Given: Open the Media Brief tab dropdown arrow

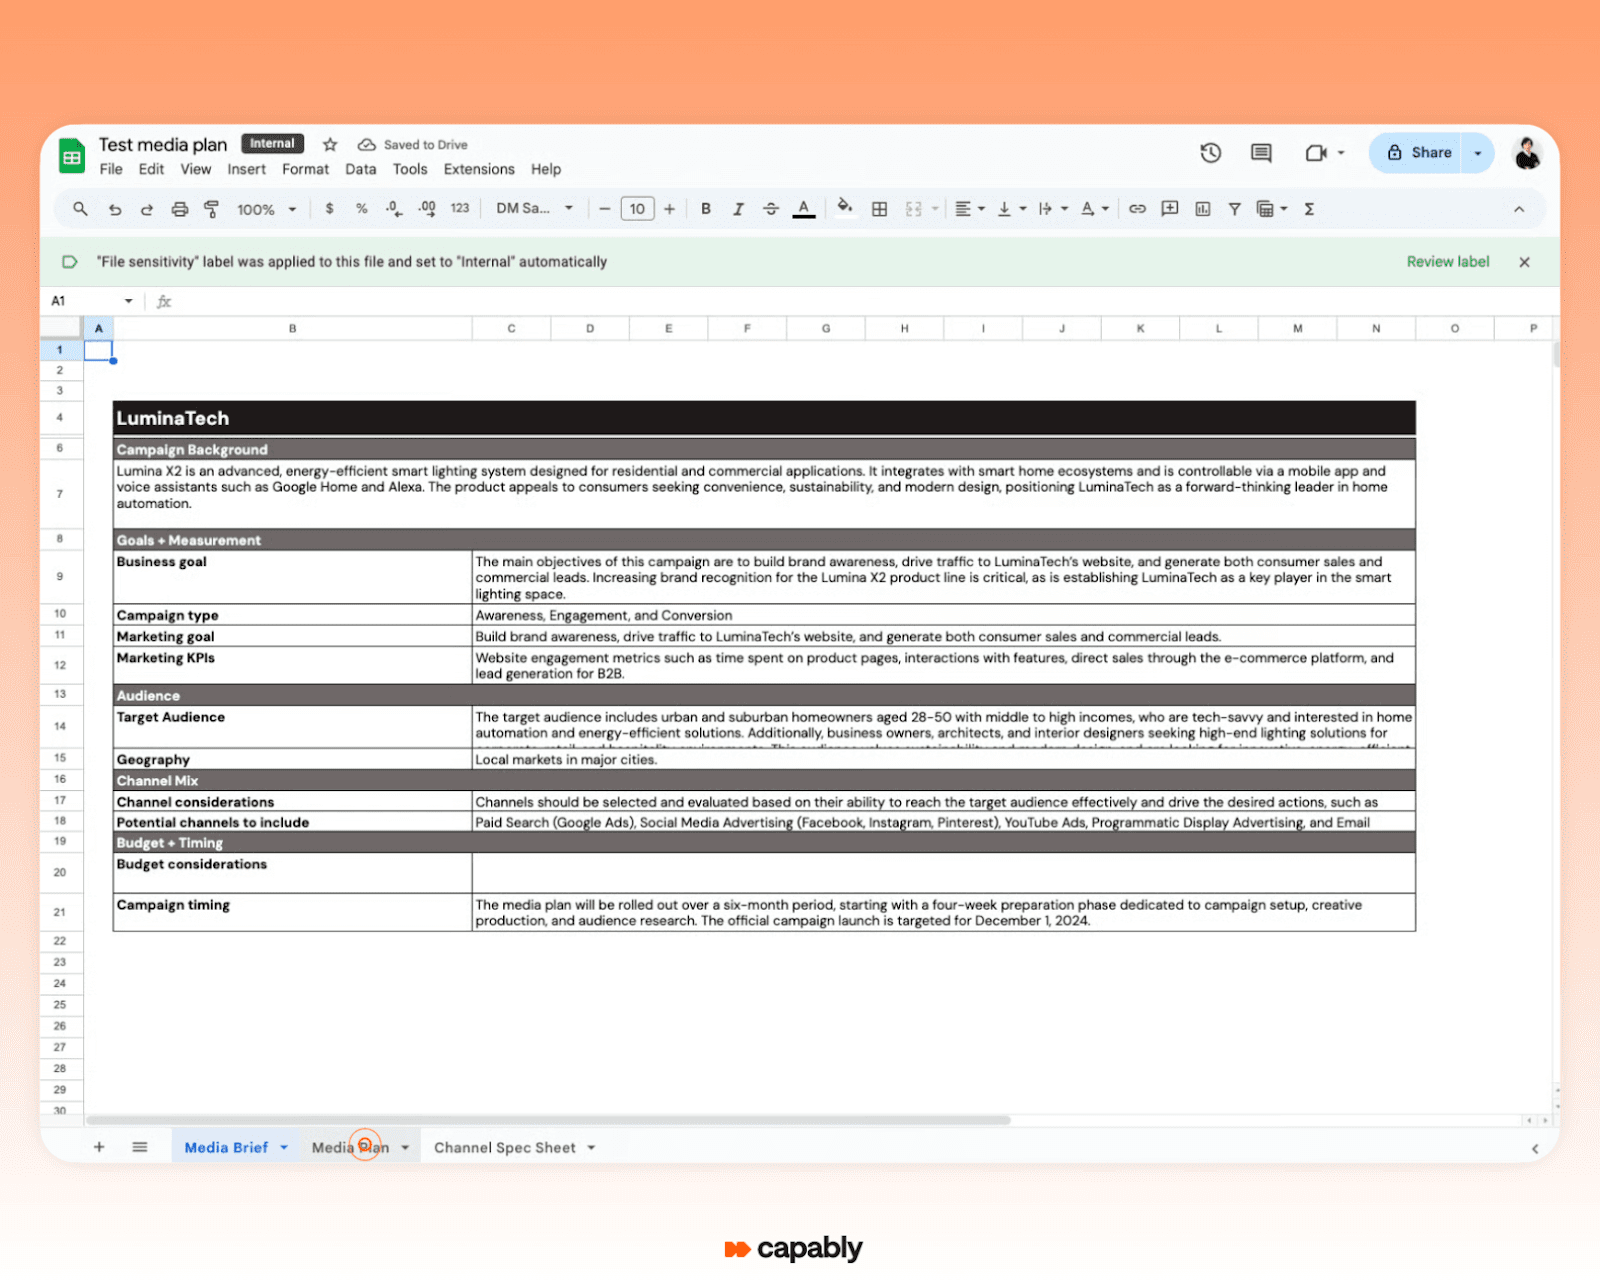Looking at the screenshot, I should [284, 1148].
